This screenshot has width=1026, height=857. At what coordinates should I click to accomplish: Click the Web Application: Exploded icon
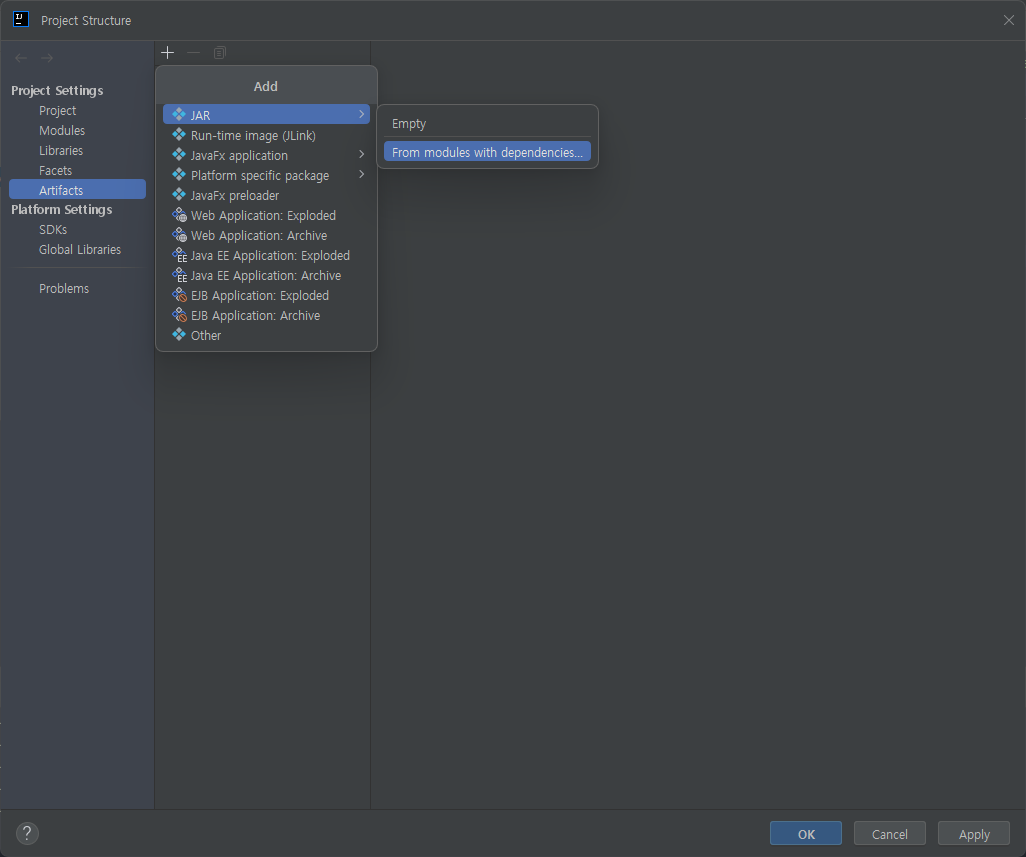click(x=179, y=215)
